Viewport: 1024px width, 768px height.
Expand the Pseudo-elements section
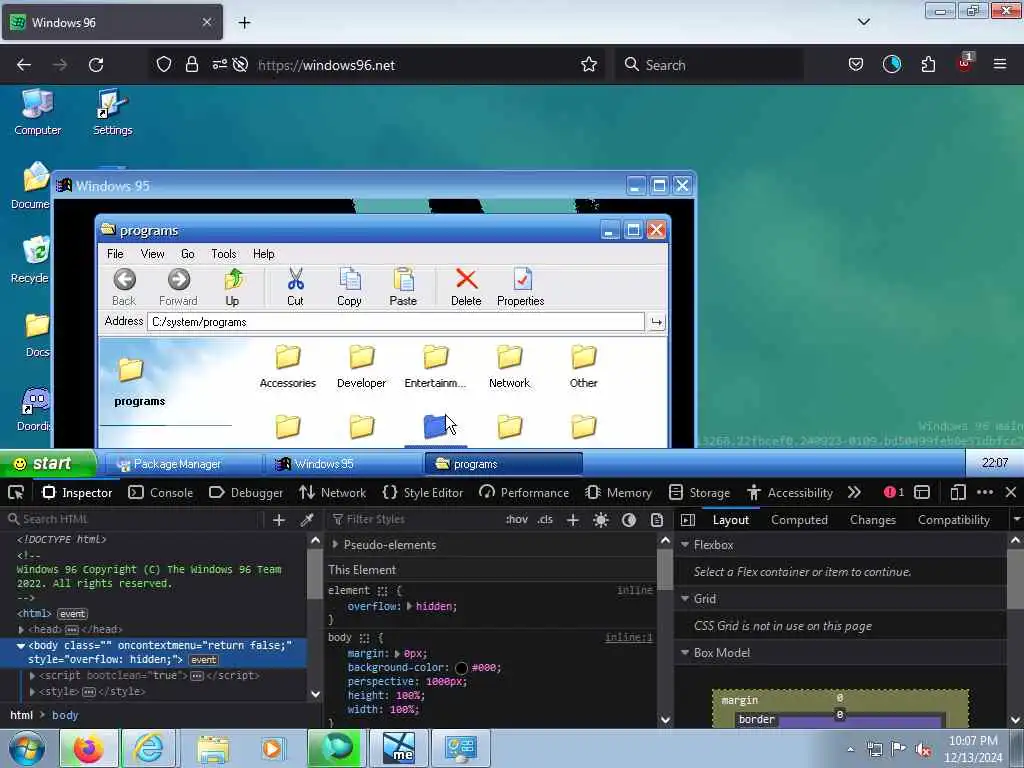coord(335,545)
